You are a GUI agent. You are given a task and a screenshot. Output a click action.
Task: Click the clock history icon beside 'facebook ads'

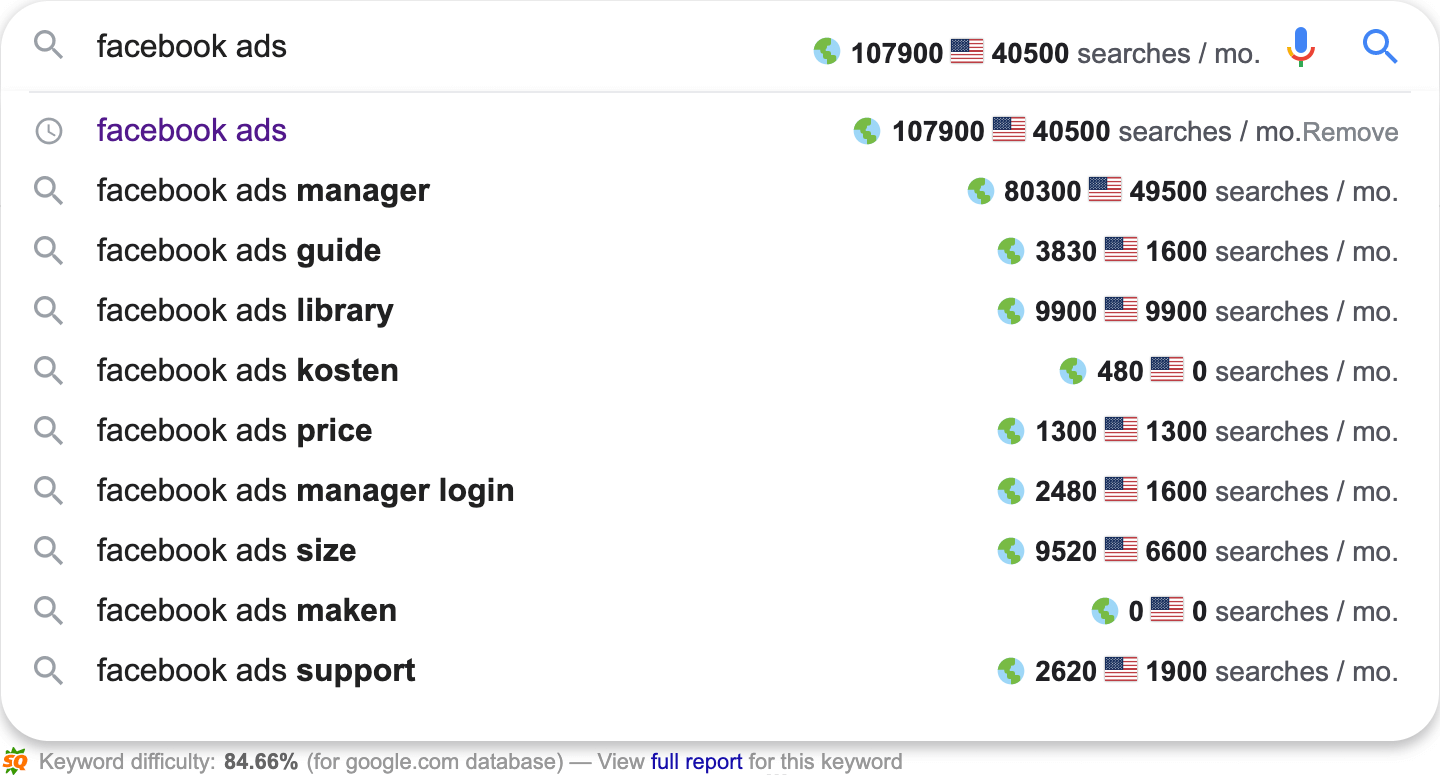pos(48,131)
